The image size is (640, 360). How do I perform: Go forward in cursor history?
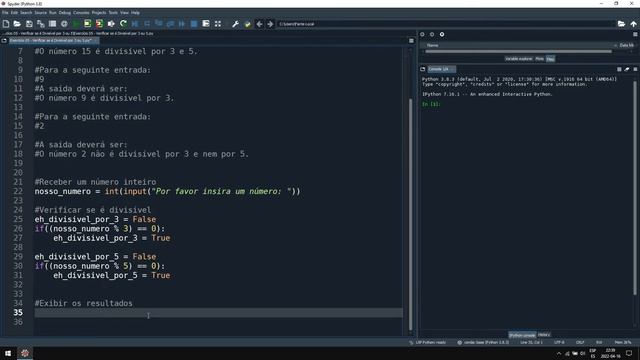270,24
